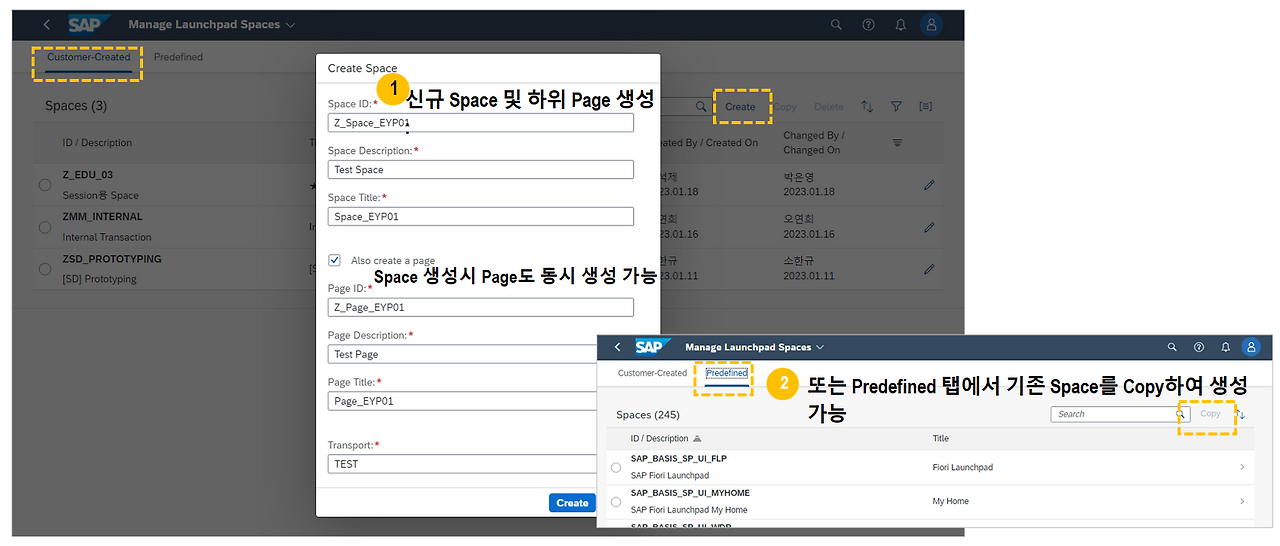Open notifications bell in Predefined window header
Image resolution: width=1280 pixels, height=546 pixels.
1225,347
